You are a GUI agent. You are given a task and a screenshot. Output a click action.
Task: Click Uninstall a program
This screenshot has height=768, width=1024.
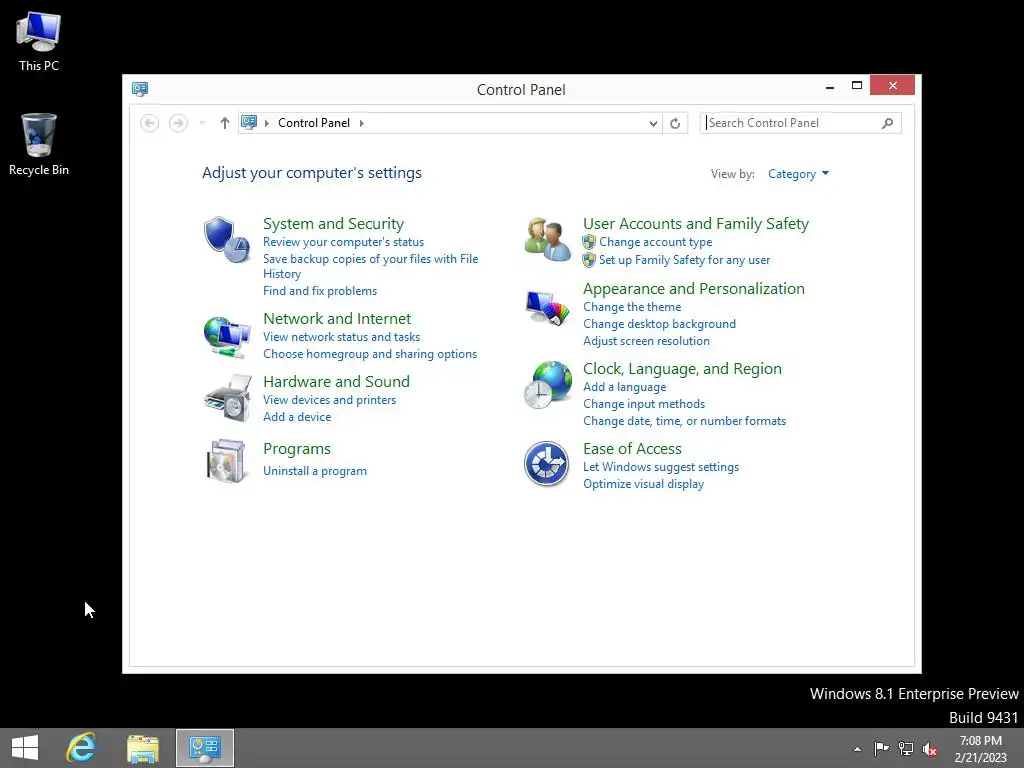[315, 471]
